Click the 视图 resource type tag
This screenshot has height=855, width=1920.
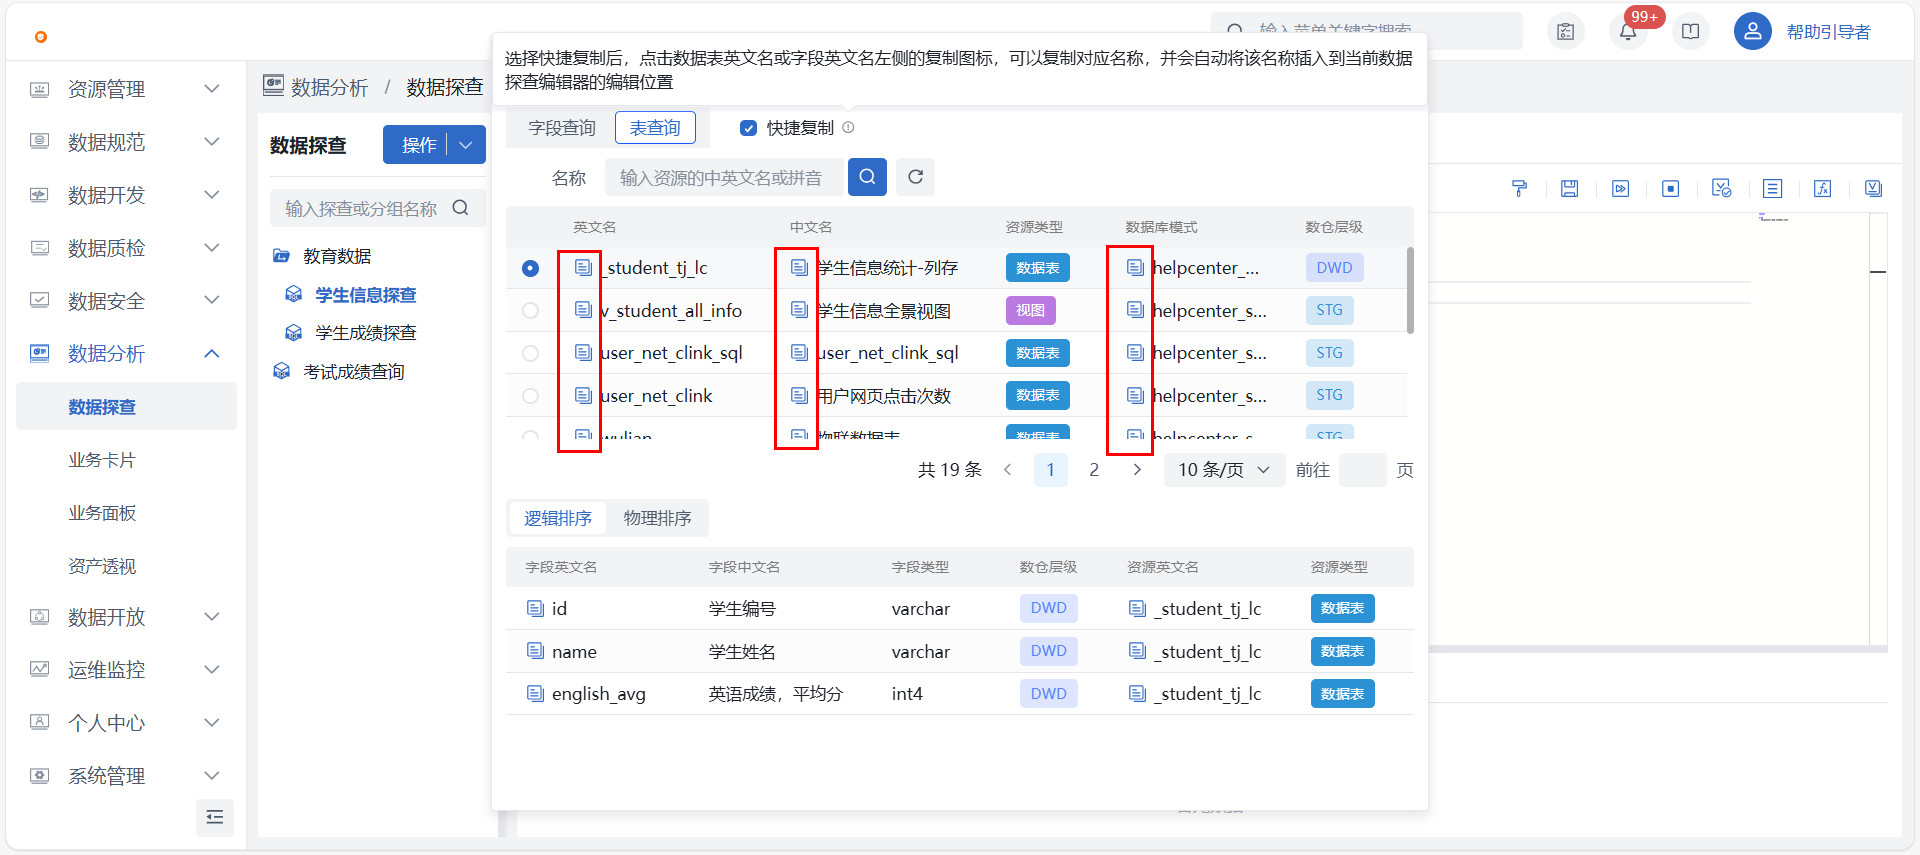click(1030, 310)
